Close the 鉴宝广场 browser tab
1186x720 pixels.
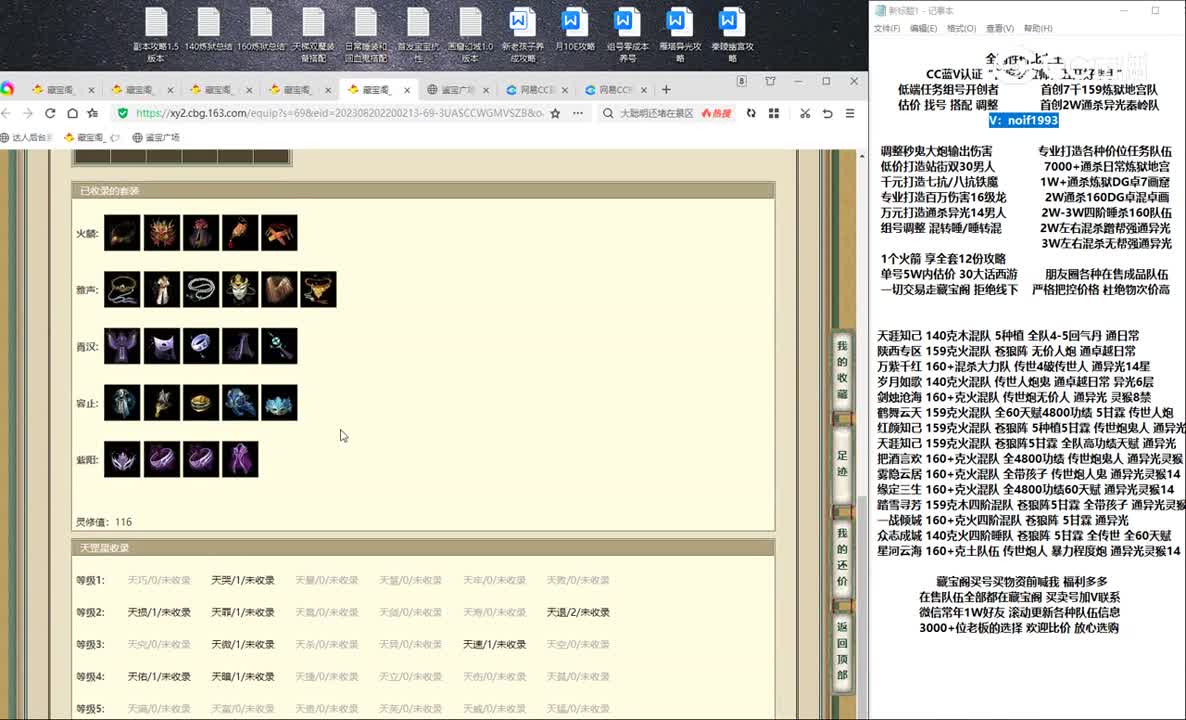click(486, 90)
